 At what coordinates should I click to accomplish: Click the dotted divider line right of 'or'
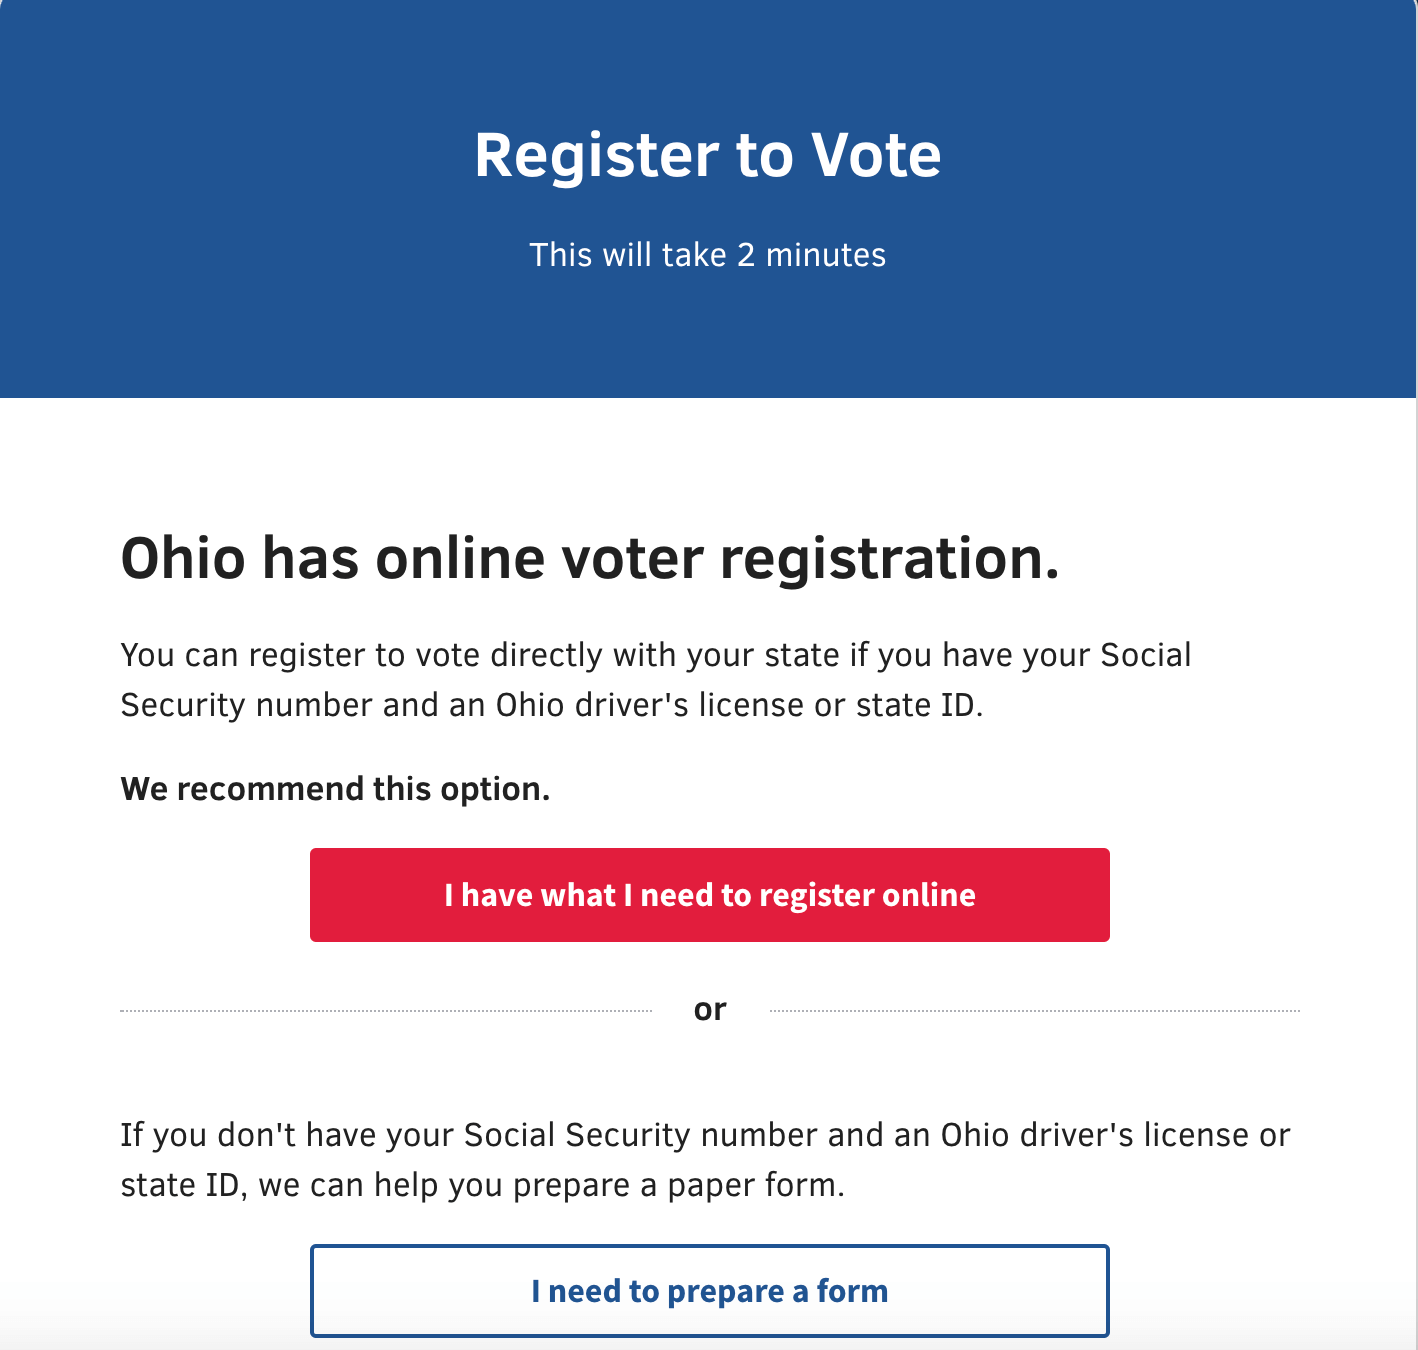pyautogui.click(x=1035, y=1011)
